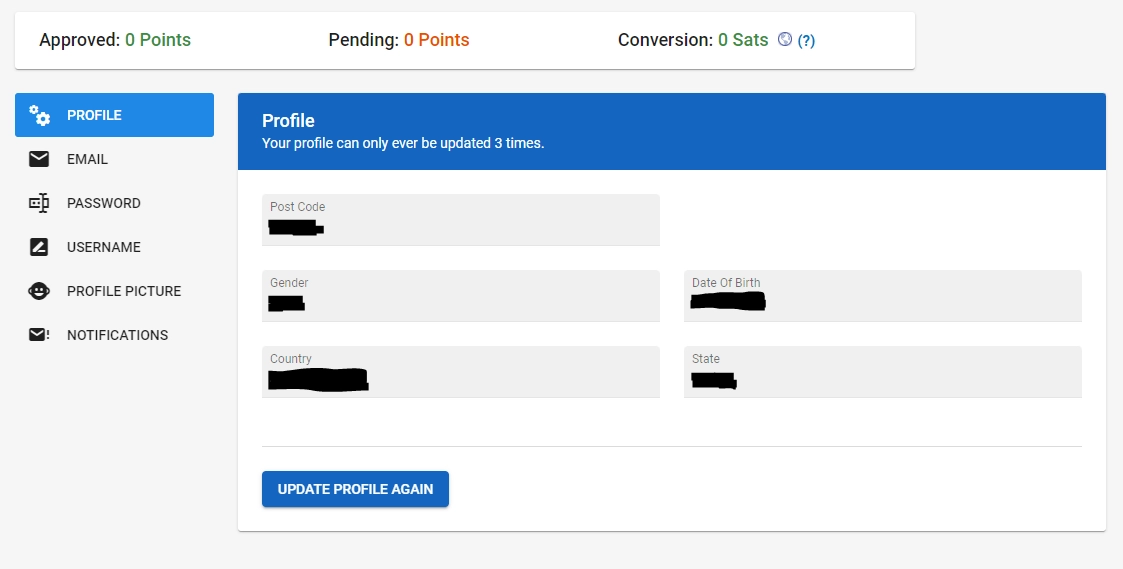The height and width of the screenshot is (569, 1123).
Task: Go to the EMAIL settings section
Action: tap(88, 159)
